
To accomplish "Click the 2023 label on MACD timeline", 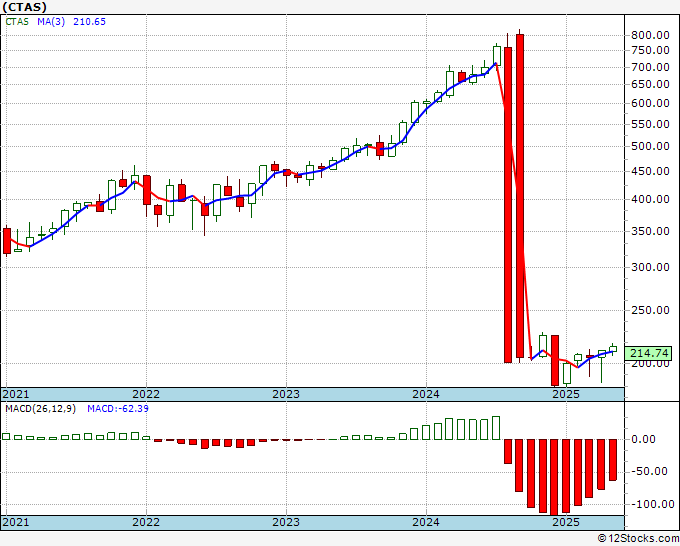I will [x=286, y=522].
